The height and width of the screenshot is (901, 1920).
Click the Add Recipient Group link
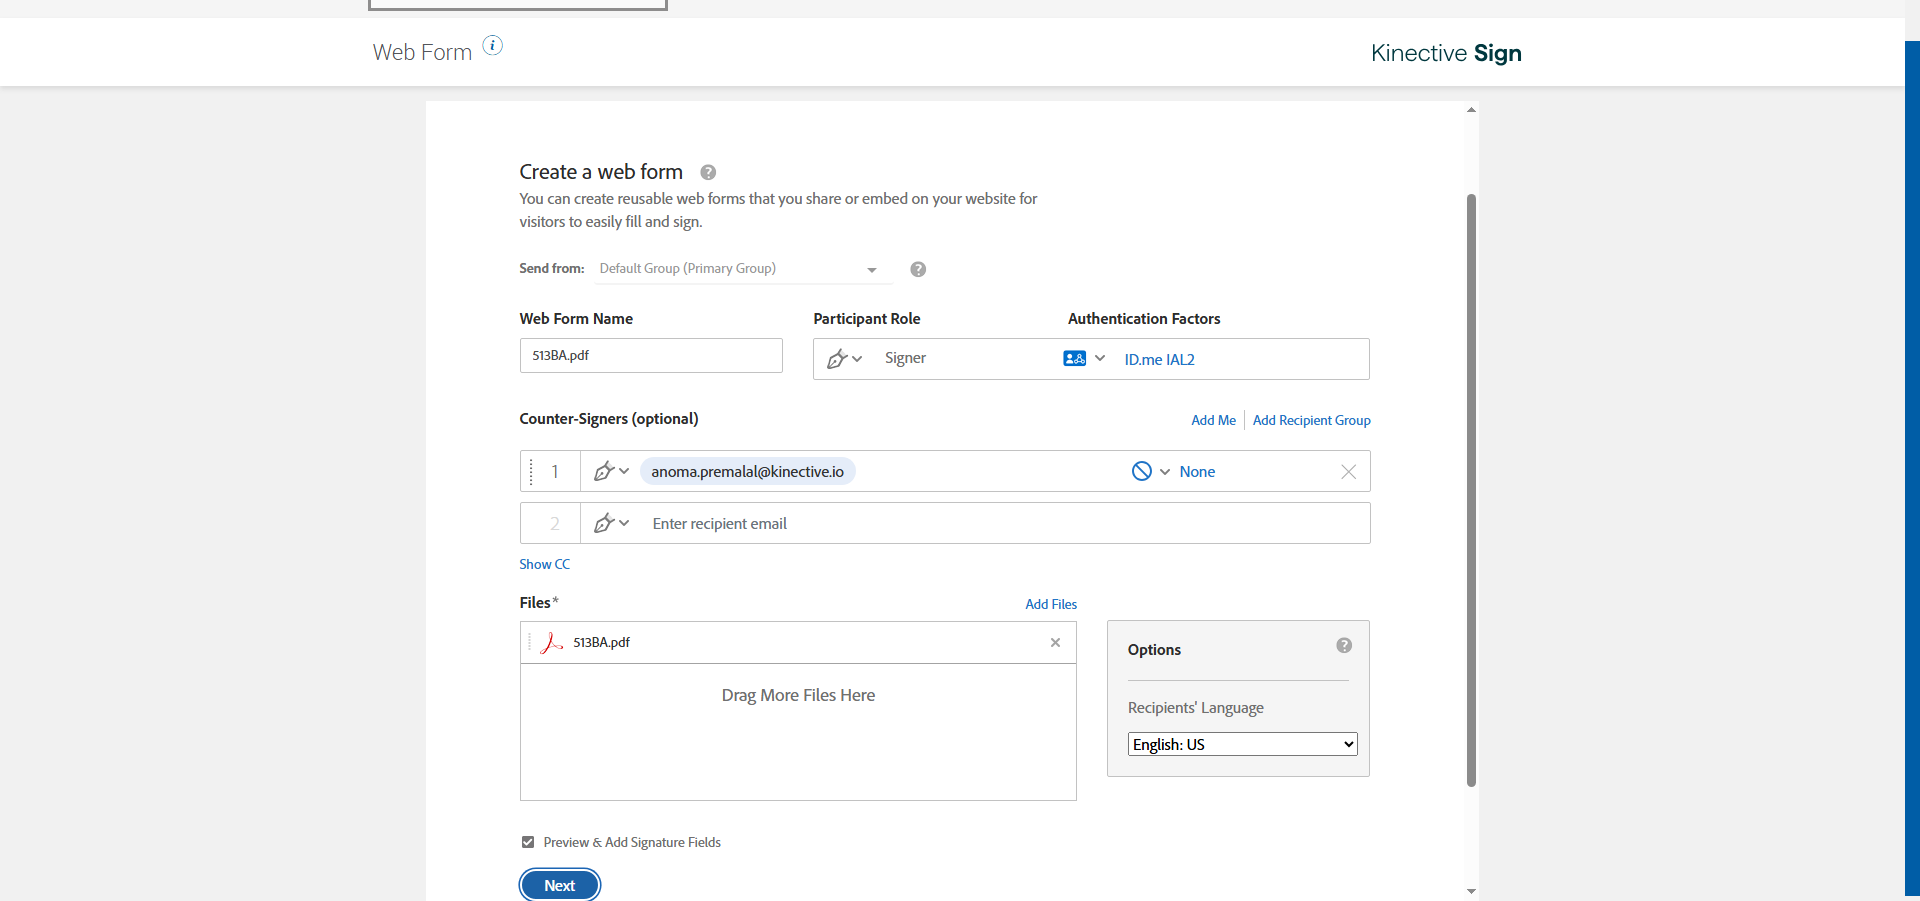pyautogui.click(x=1311, y=420)
